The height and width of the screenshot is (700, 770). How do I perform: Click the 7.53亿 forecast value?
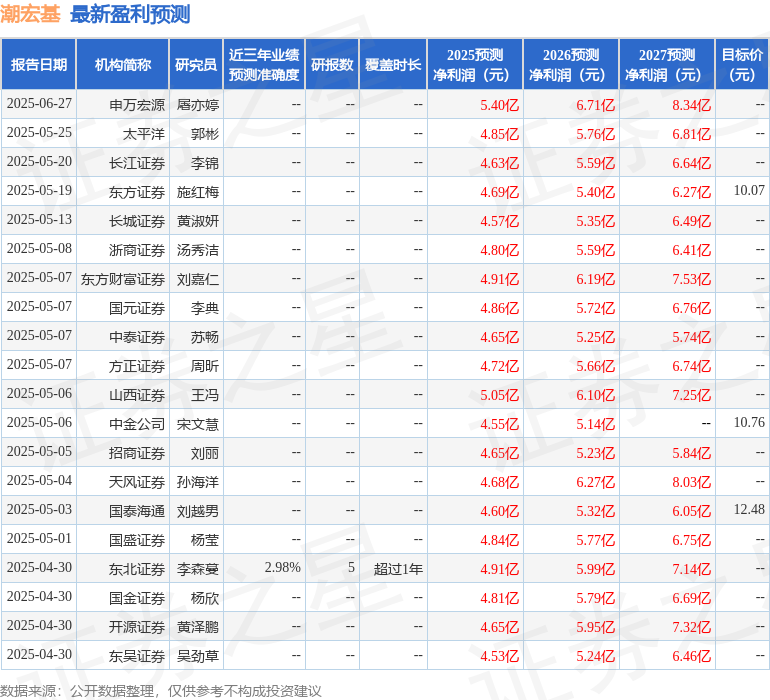691,279
